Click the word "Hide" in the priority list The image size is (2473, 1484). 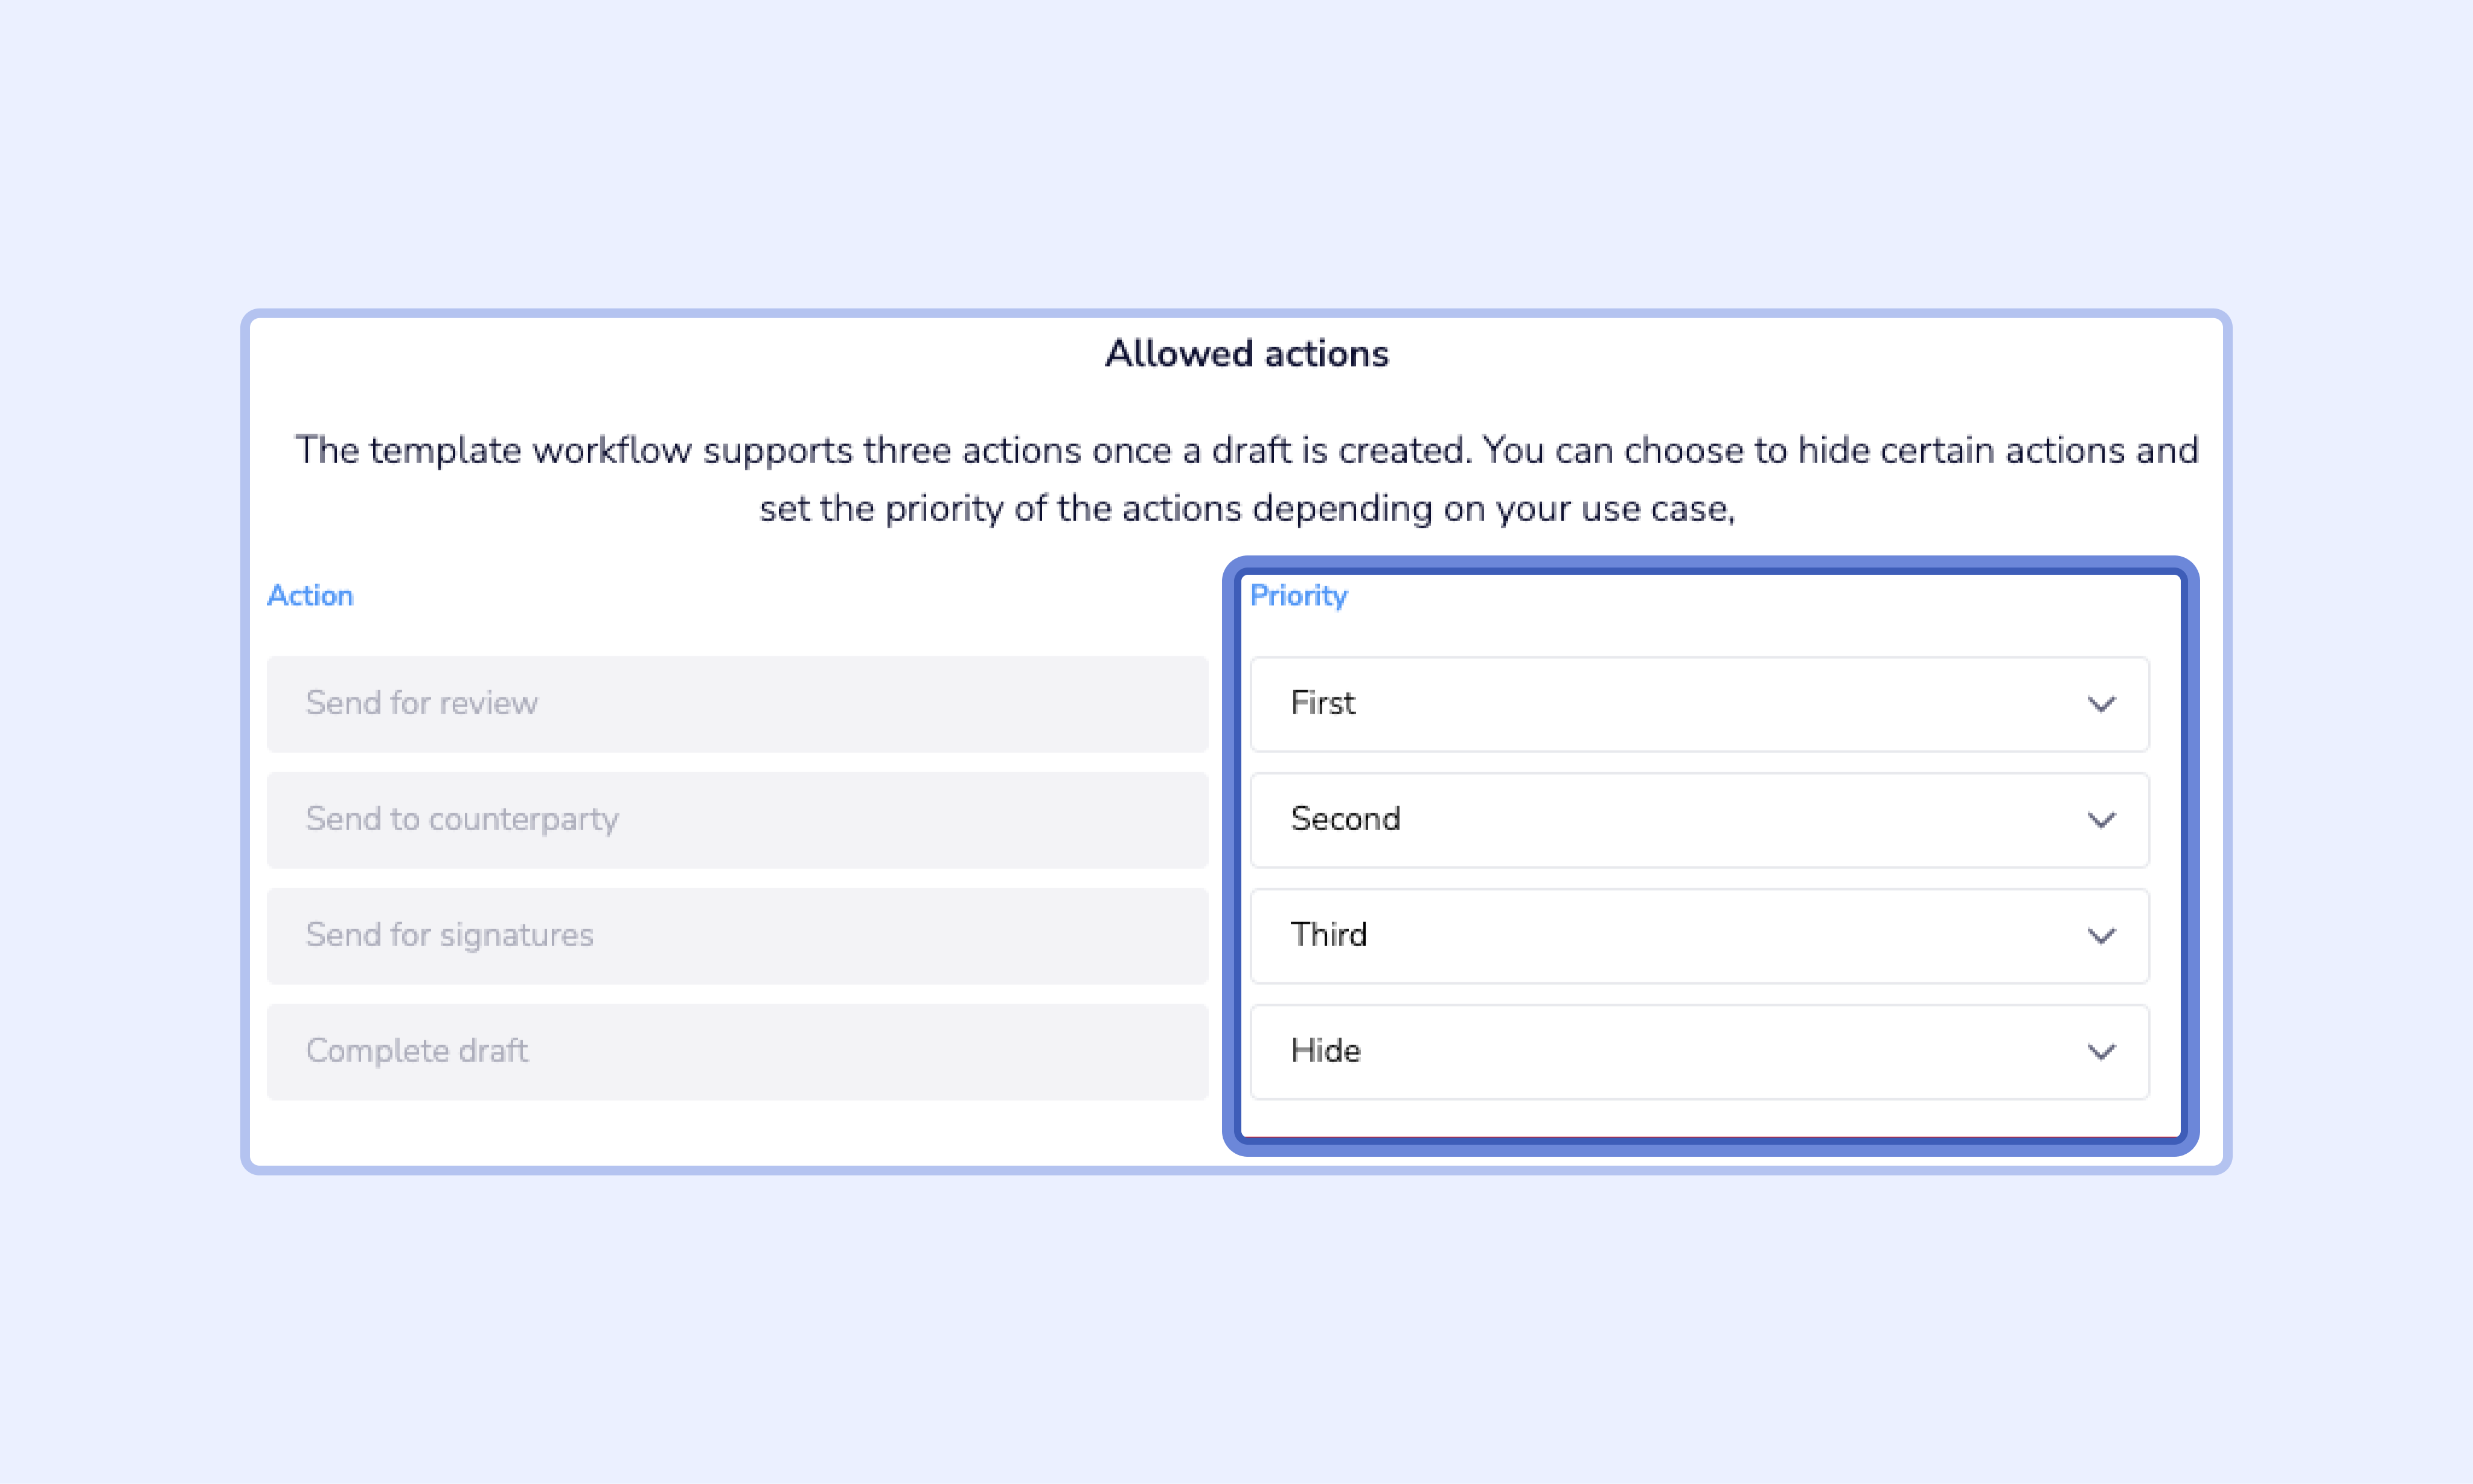(x=1325, y=1051)
